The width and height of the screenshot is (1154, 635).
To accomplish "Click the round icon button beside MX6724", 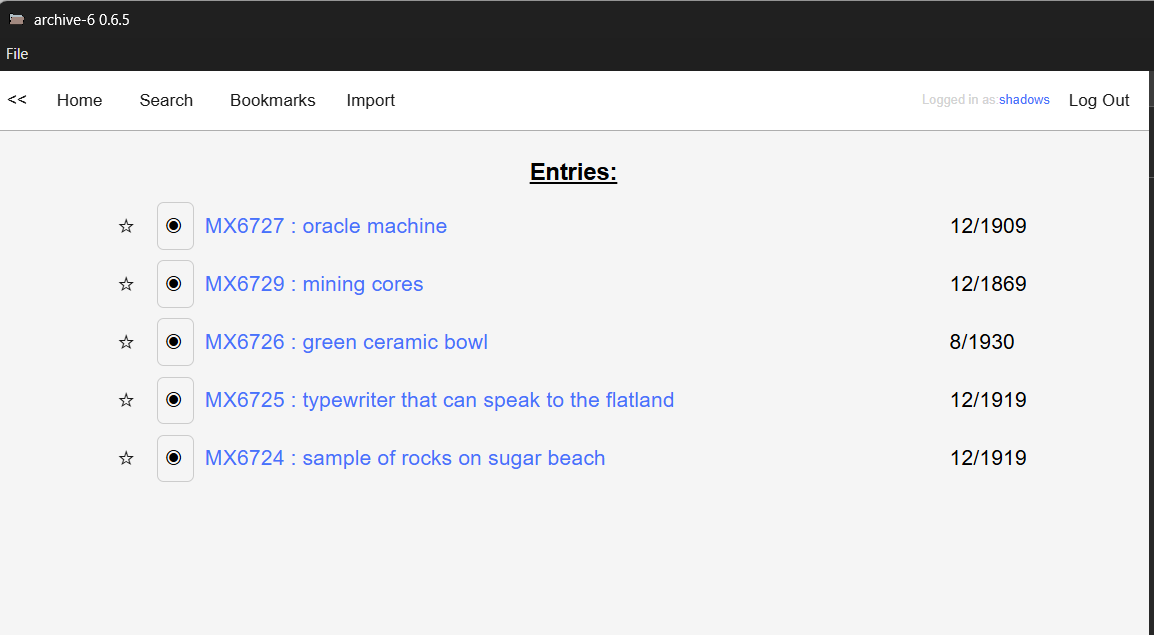I will (x=175, y=458).
